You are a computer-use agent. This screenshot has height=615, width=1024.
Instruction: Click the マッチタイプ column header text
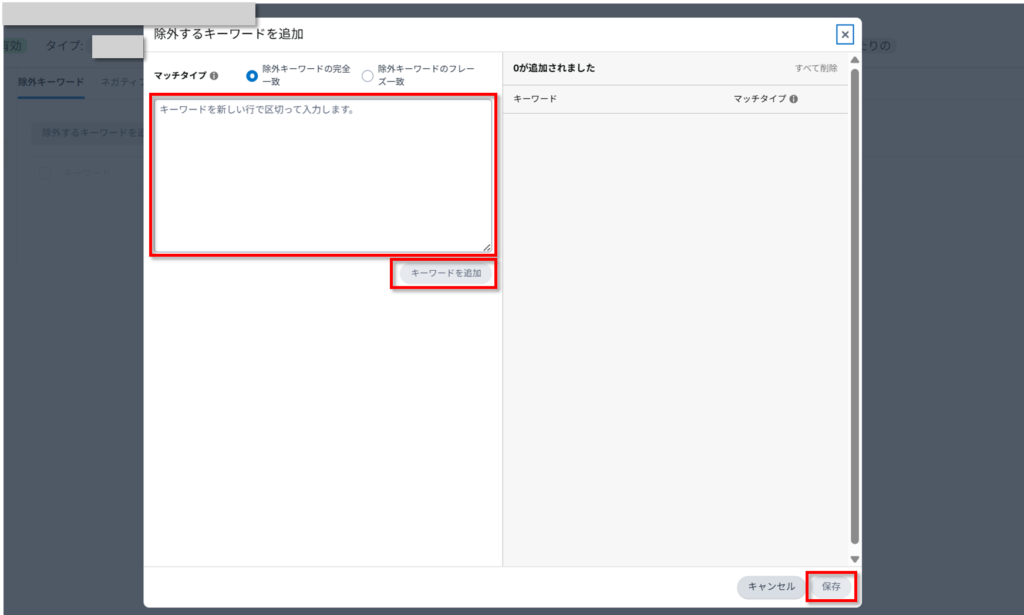[759, 100]
